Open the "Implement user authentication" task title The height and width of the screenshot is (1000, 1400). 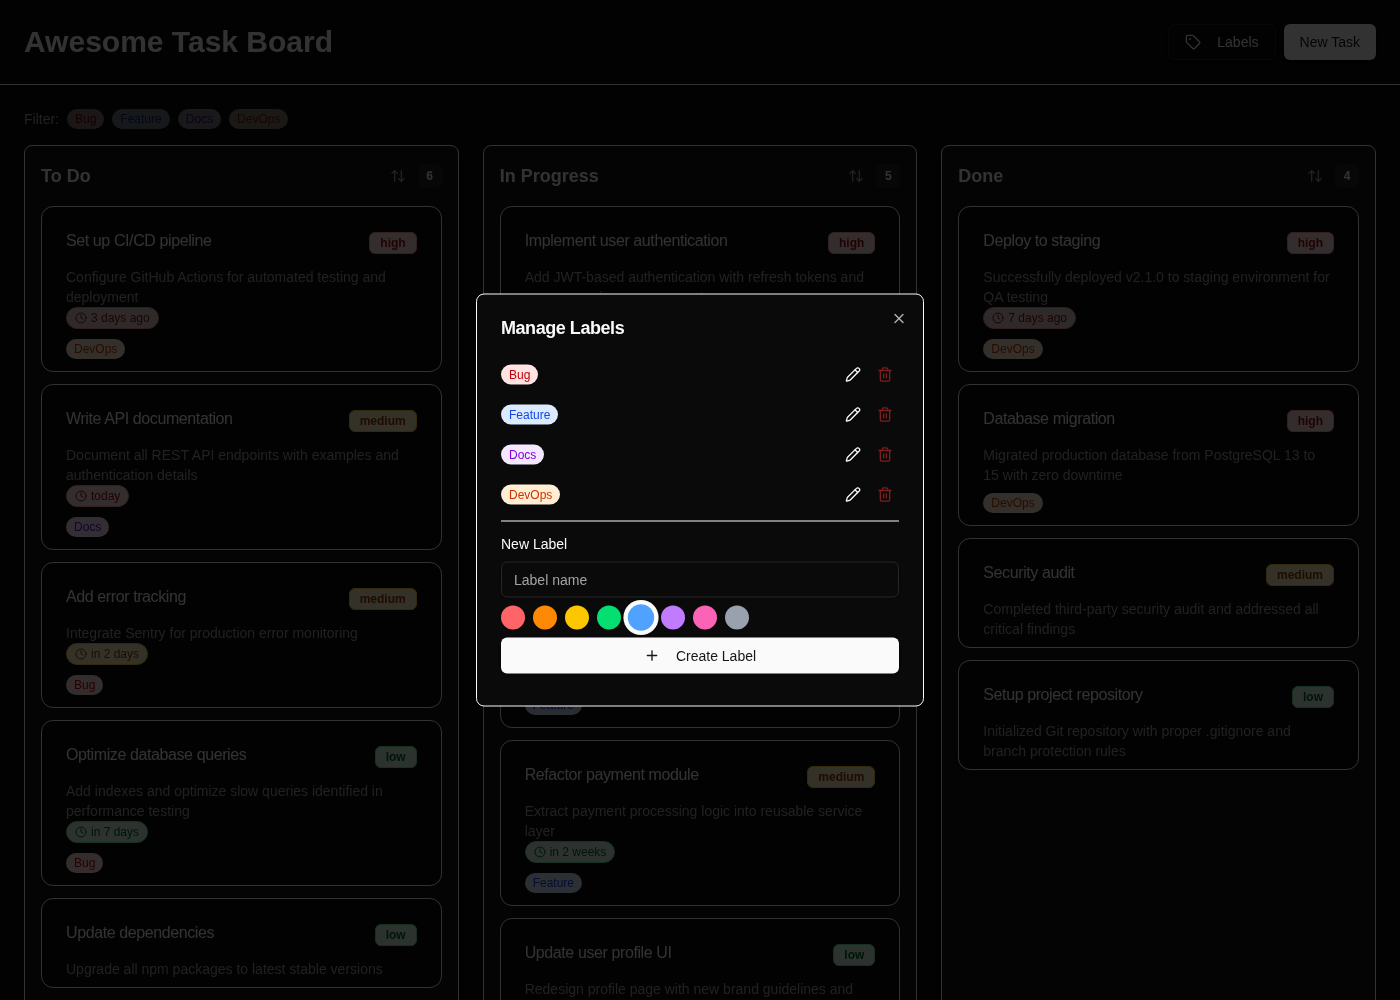[626, 241]
